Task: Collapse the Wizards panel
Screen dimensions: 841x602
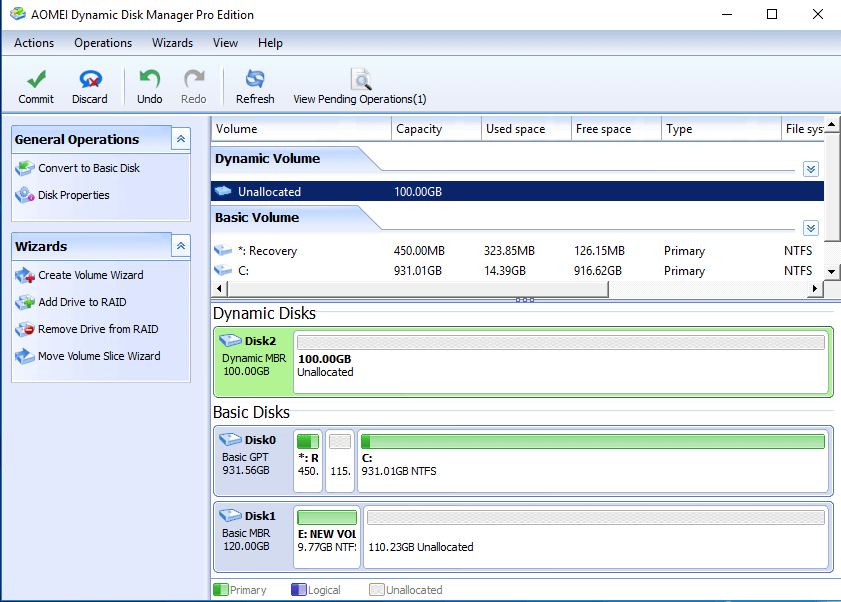Action: (x=180, y=246)
